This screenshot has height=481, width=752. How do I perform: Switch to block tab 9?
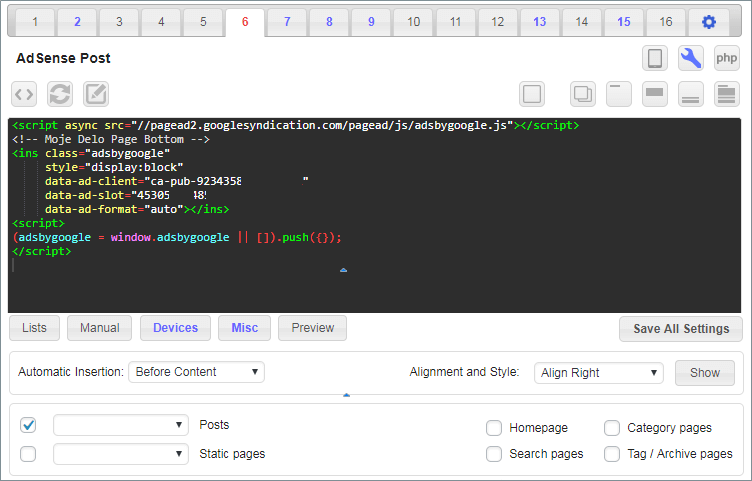coord(371,22)
